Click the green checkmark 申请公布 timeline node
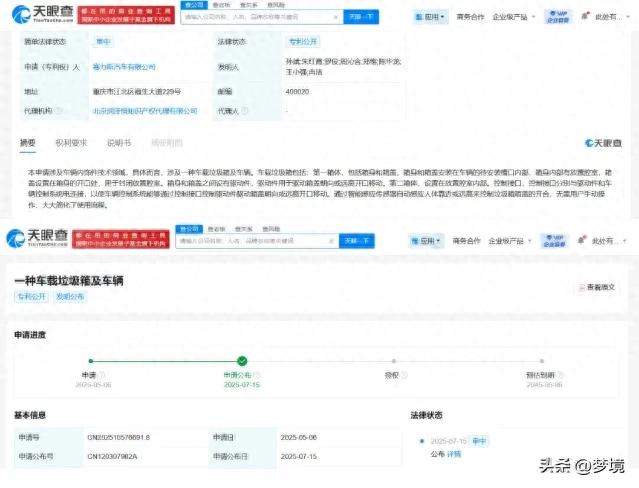The height and width of the screenshot is (488, 639). (x=242, y=361)
